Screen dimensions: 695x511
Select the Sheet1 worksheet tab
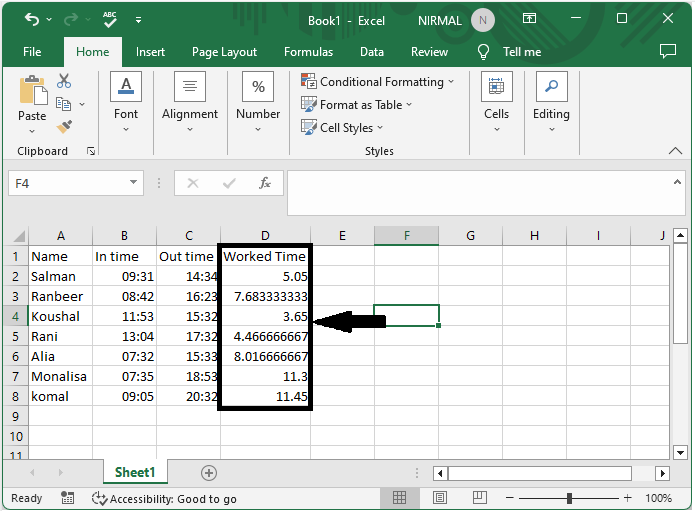click(135, 473)
